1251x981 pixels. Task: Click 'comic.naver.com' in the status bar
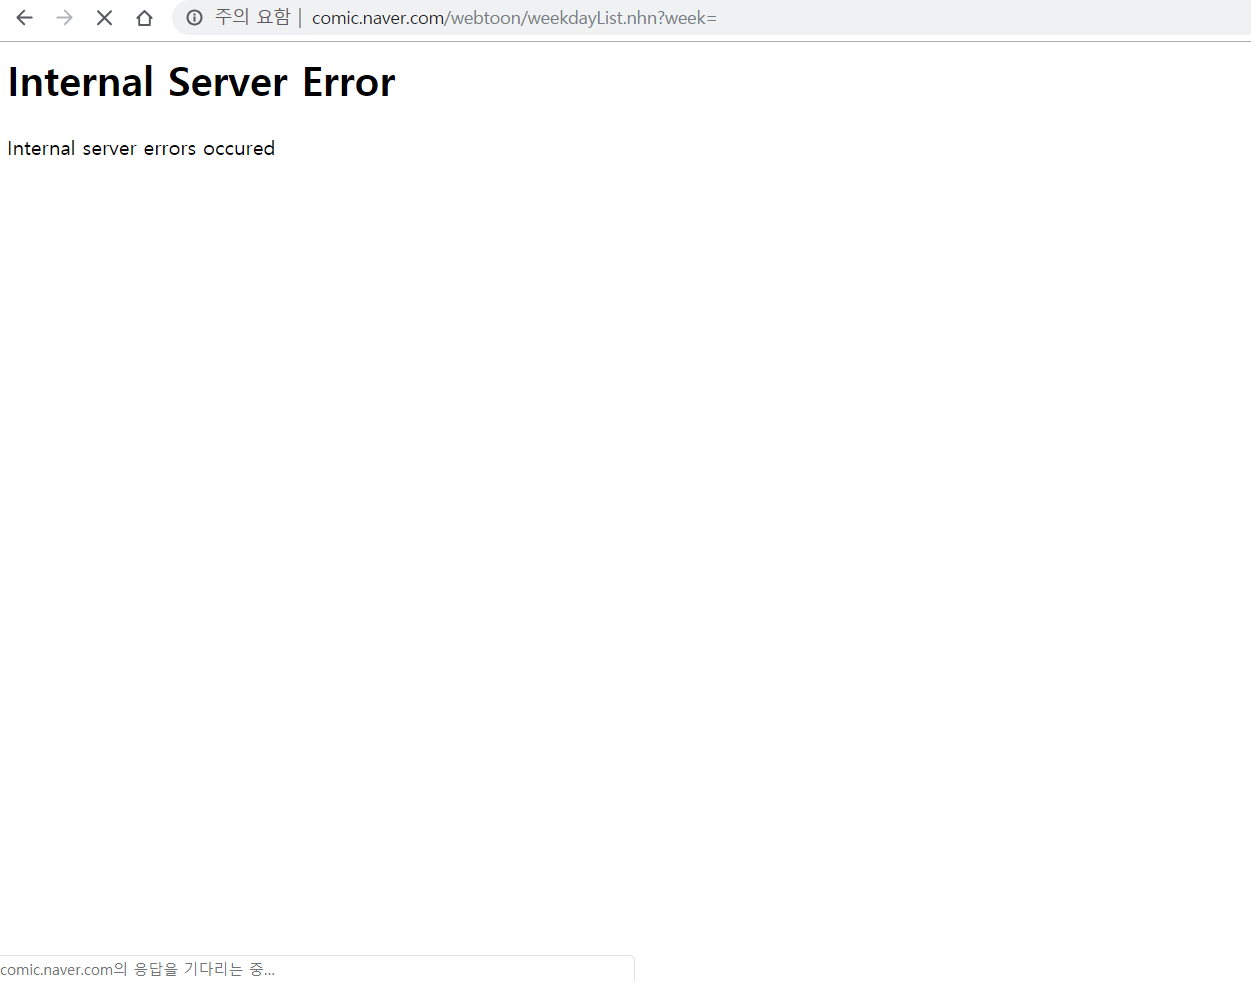pos(57,969)
